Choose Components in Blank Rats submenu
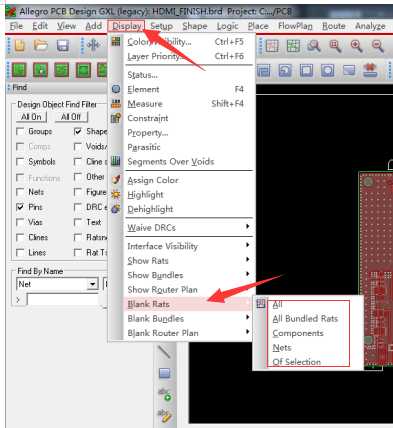The height and width of the screenshot is (428, 393). tap(298, 333)
